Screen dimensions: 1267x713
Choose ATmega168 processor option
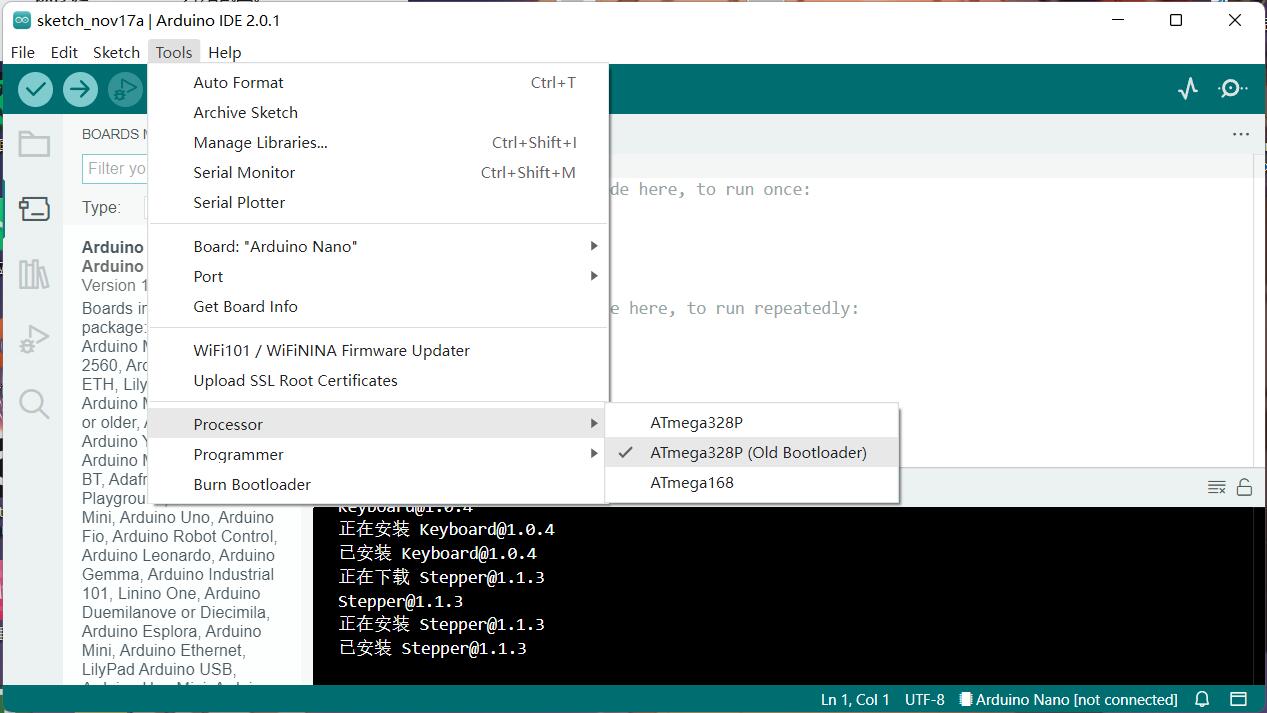tap(692, 483)
